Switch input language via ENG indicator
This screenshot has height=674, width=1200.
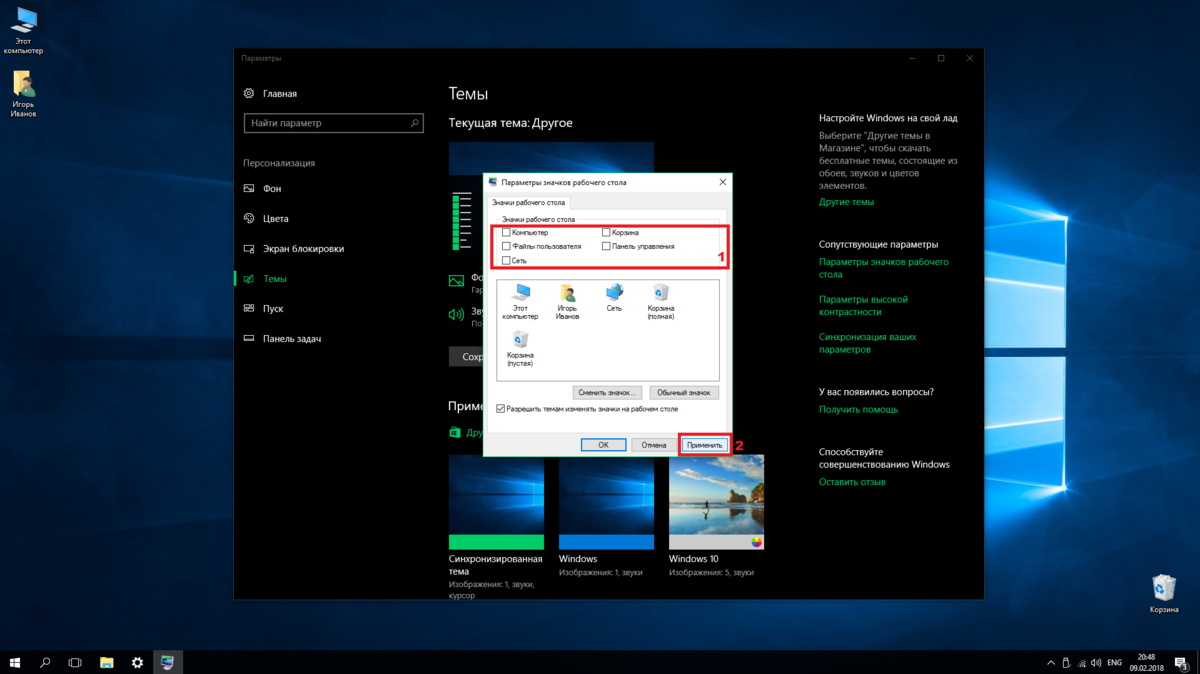pos(1114,662)
